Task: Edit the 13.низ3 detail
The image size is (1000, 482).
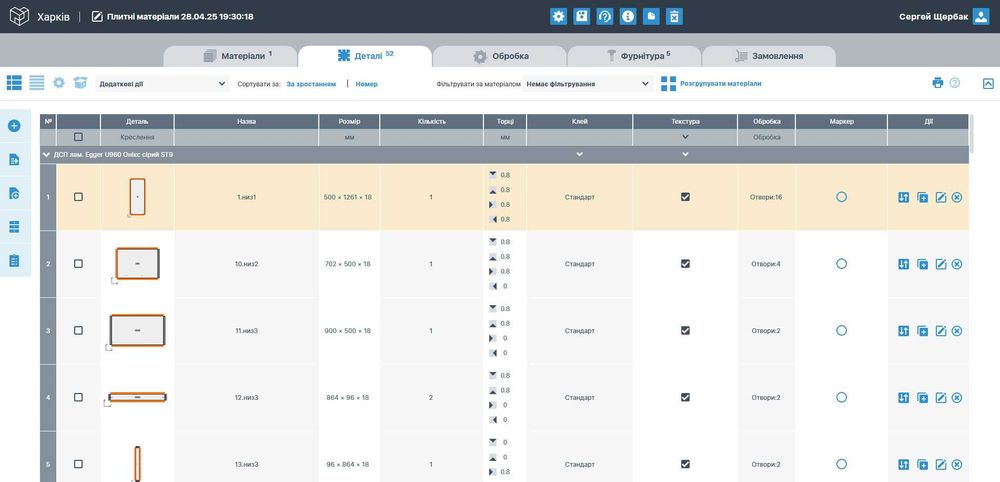Action: tap(941, 464)
